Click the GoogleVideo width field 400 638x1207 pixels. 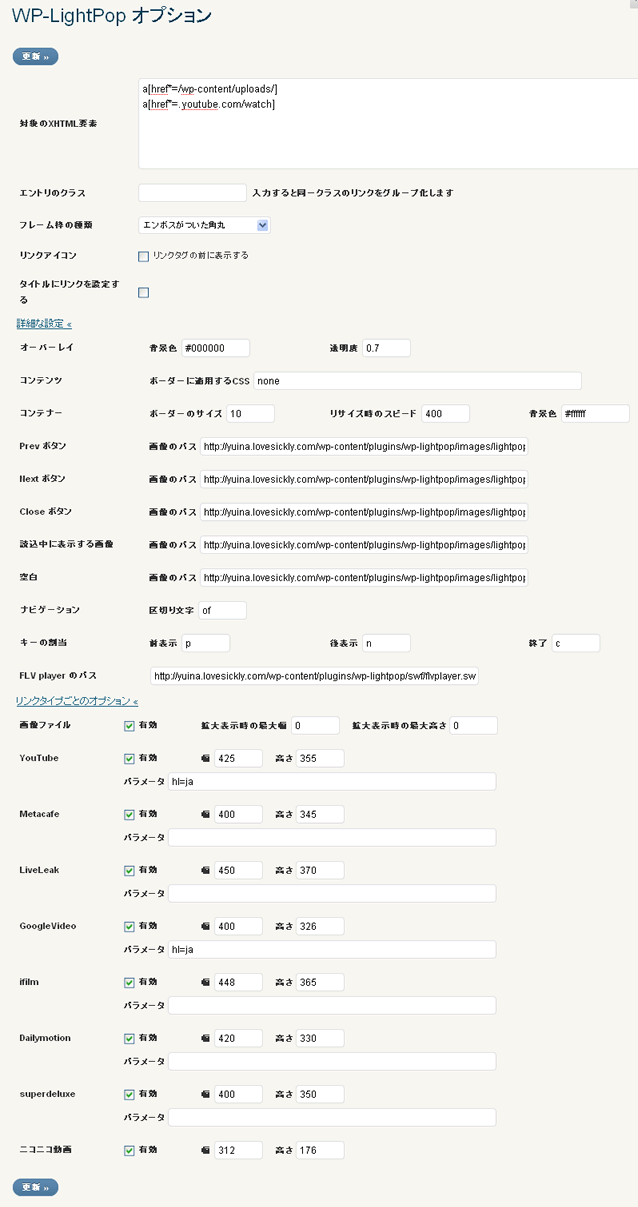pyautogui.click(x=238, y=926)
